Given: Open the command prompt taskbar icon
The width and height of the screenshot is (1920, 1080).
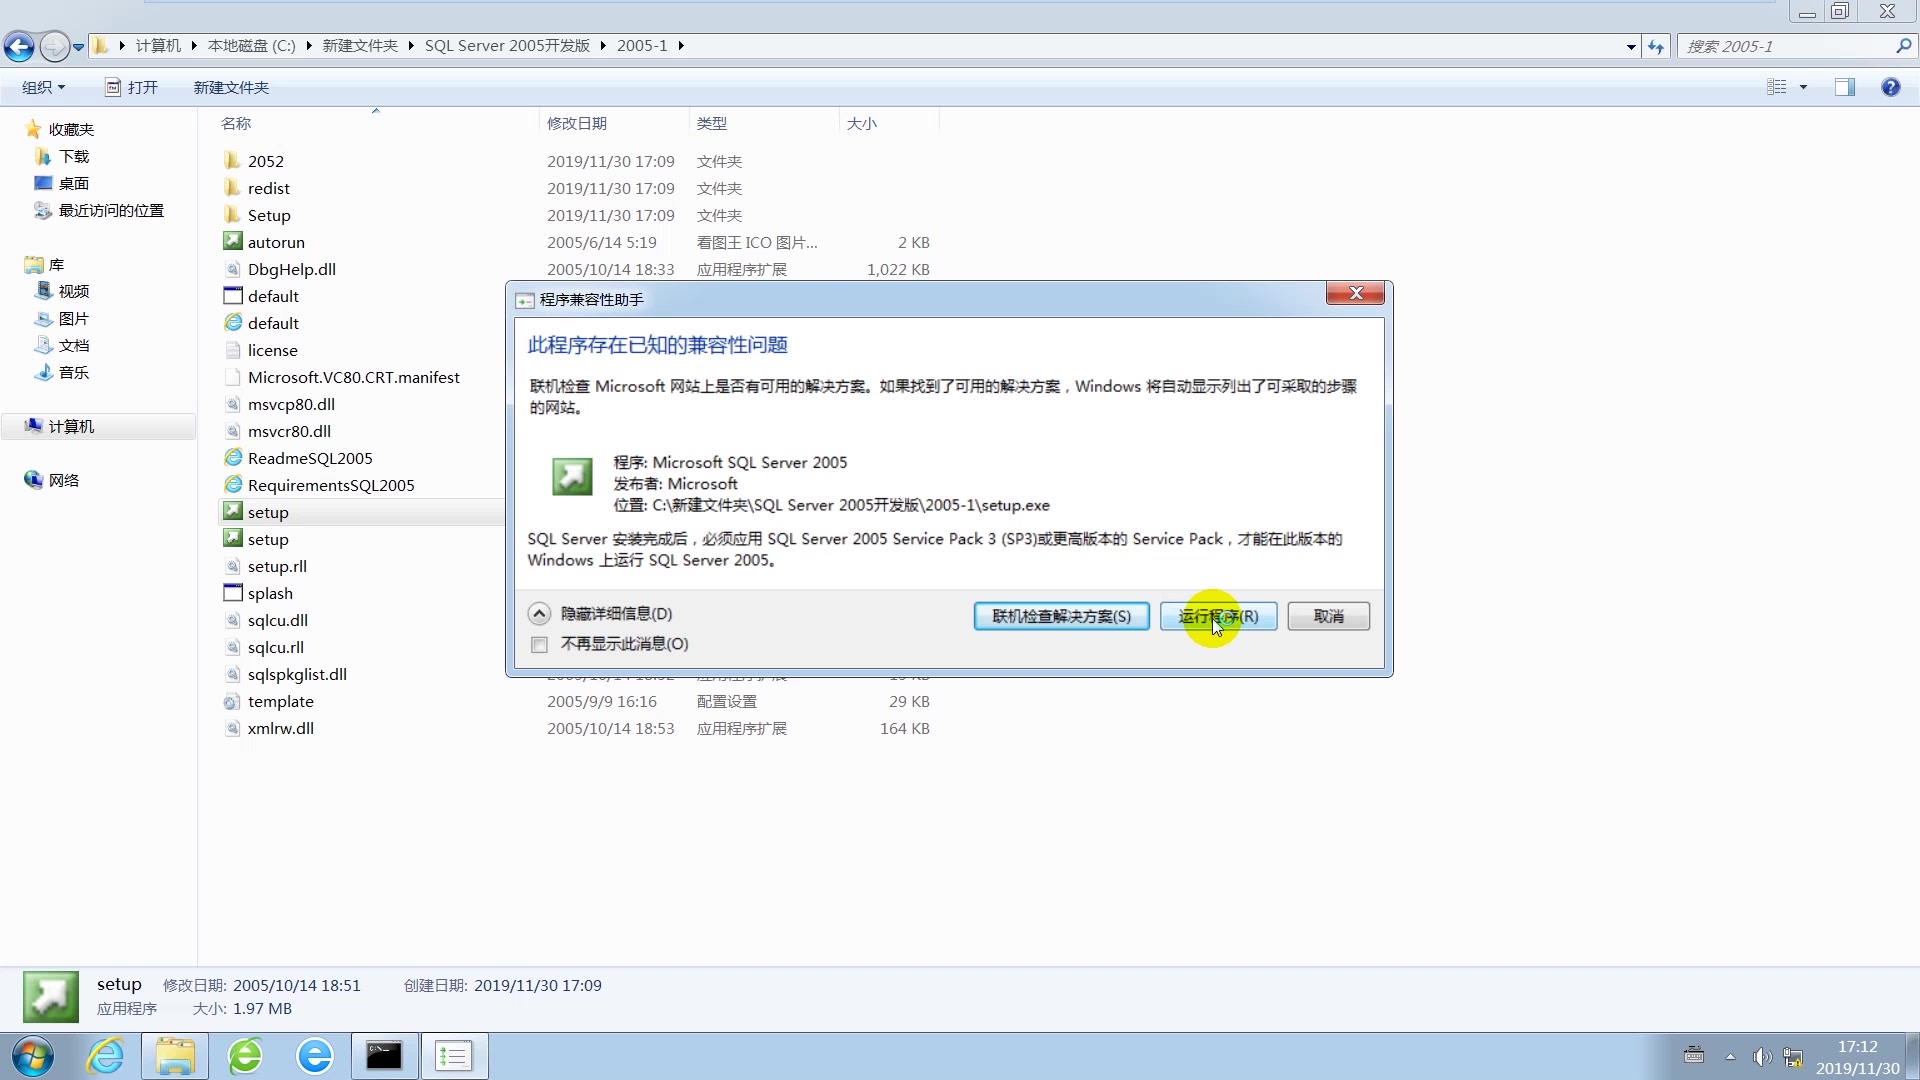Looking at the screenshot, I should [384, 1056].
